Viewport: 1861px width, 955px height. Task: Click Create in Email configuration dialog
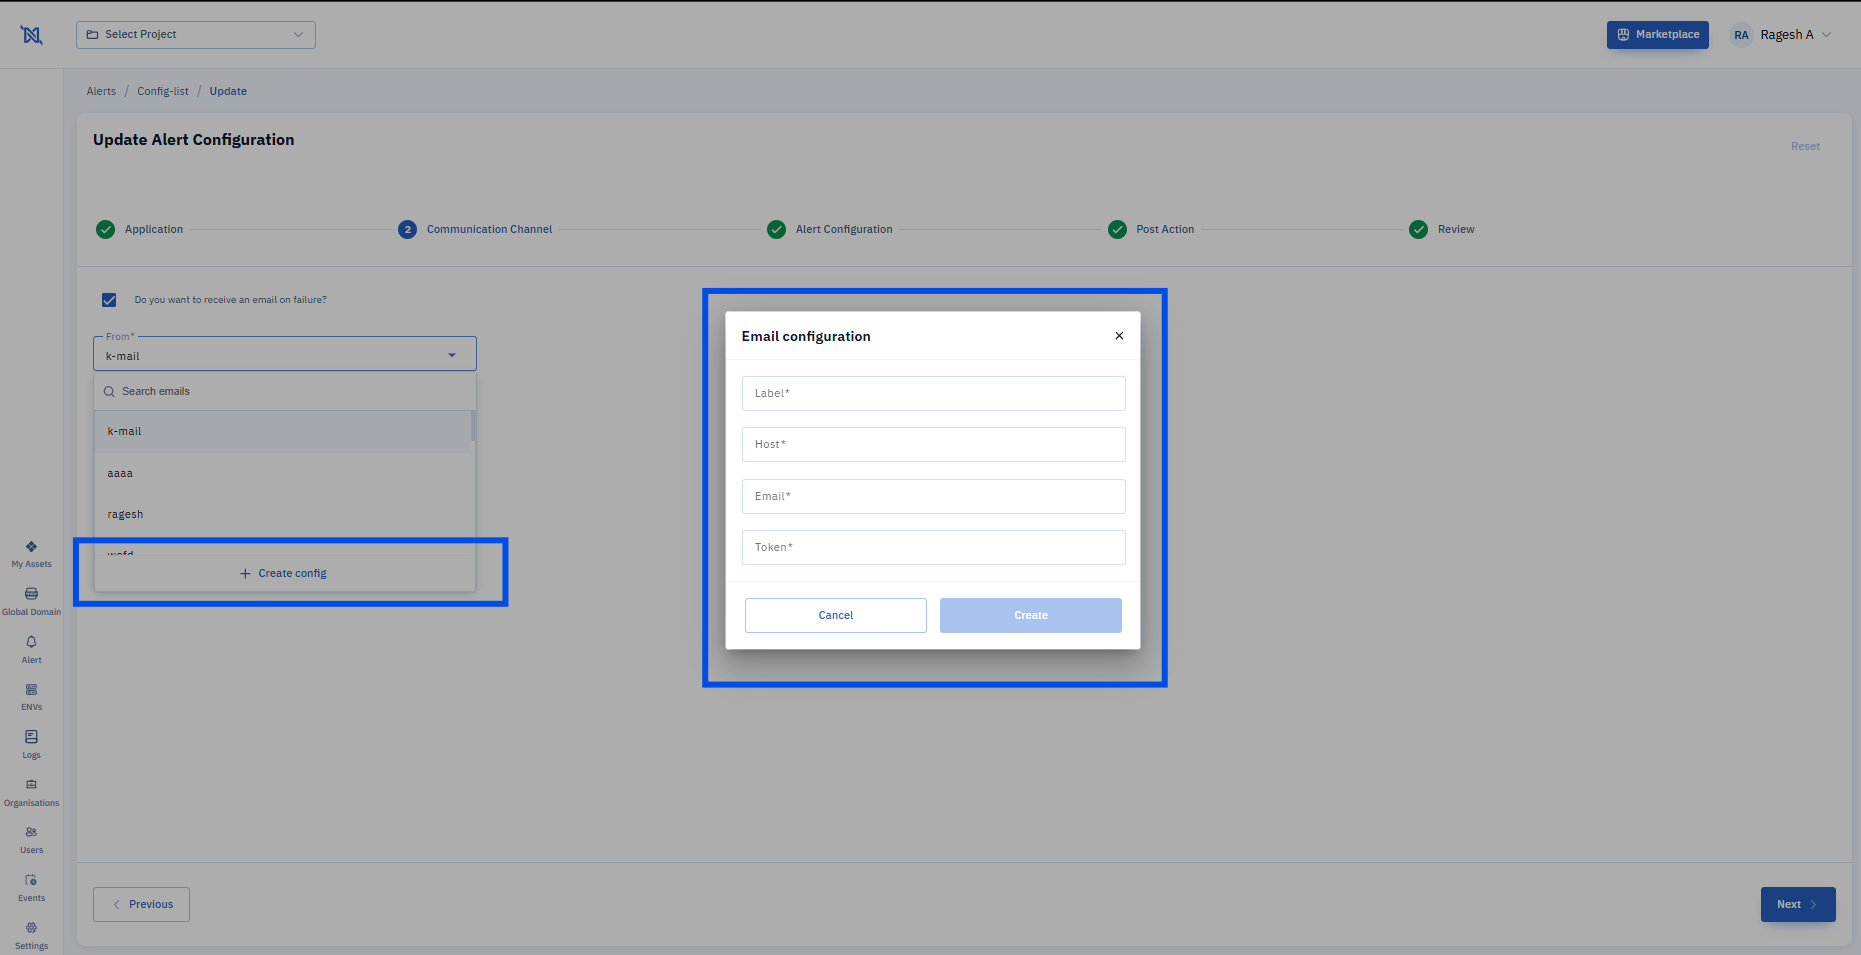1030,615
